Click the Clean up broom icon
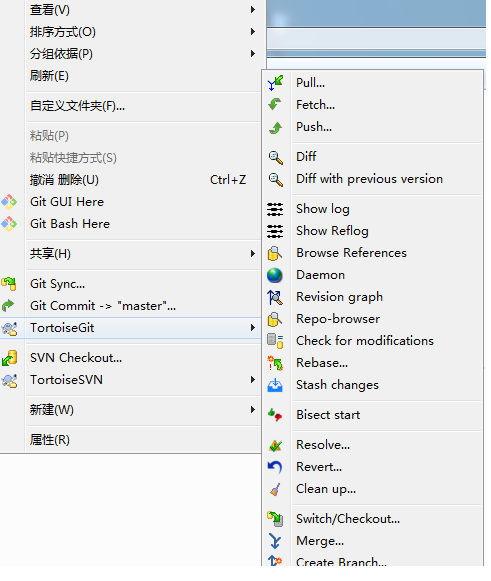This screenshot has height=581, width=491. pos(275,489)
